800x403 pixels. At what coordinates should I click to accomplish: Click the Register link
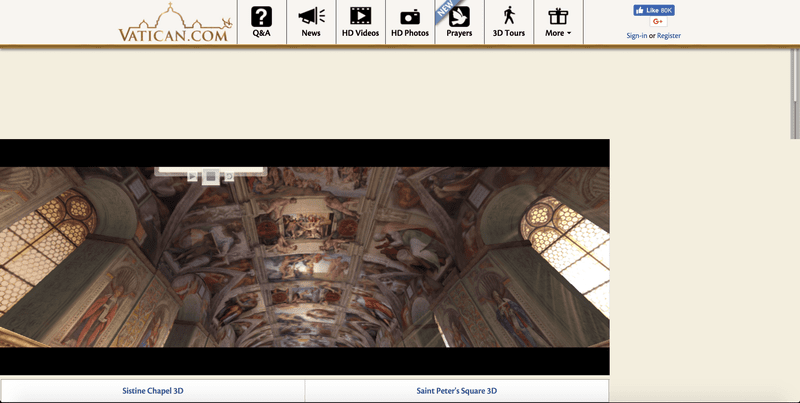(669, 36)
